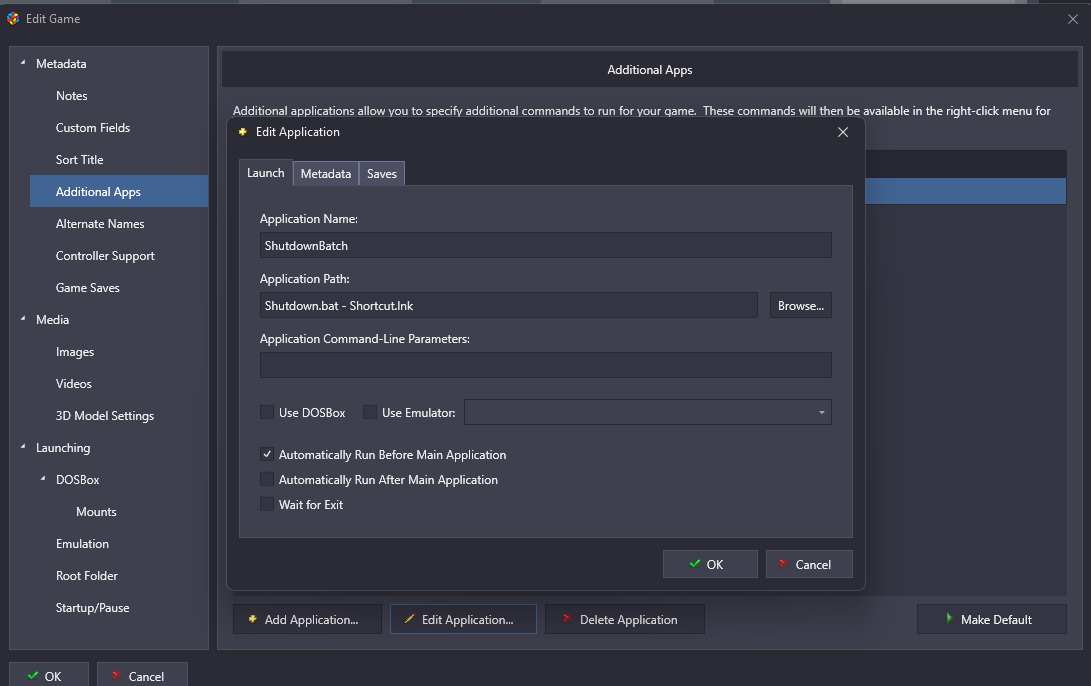The image size is (1091, 686).
Task: Enable the Use DOSBox checkbox
Action: (267, 412)
